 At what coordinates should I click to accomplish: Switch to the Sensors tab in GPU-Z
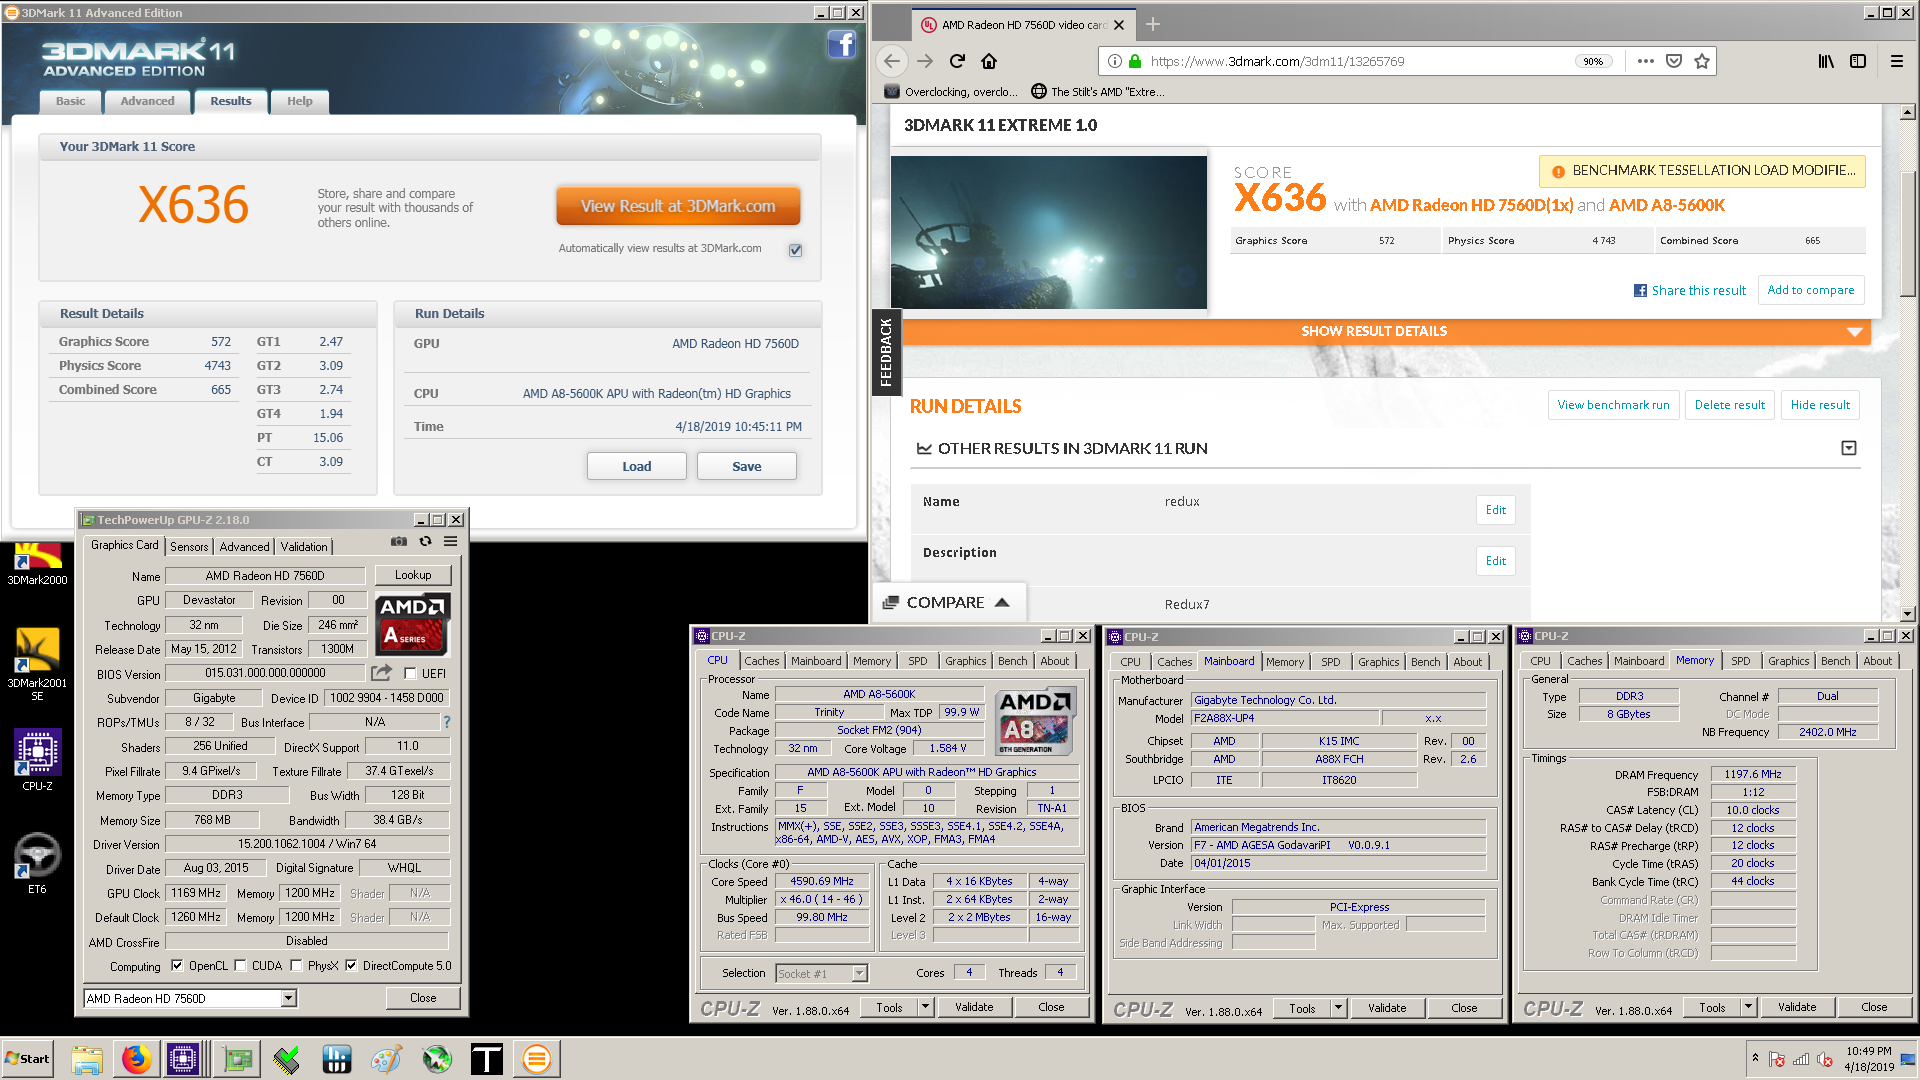coord(189,547)
